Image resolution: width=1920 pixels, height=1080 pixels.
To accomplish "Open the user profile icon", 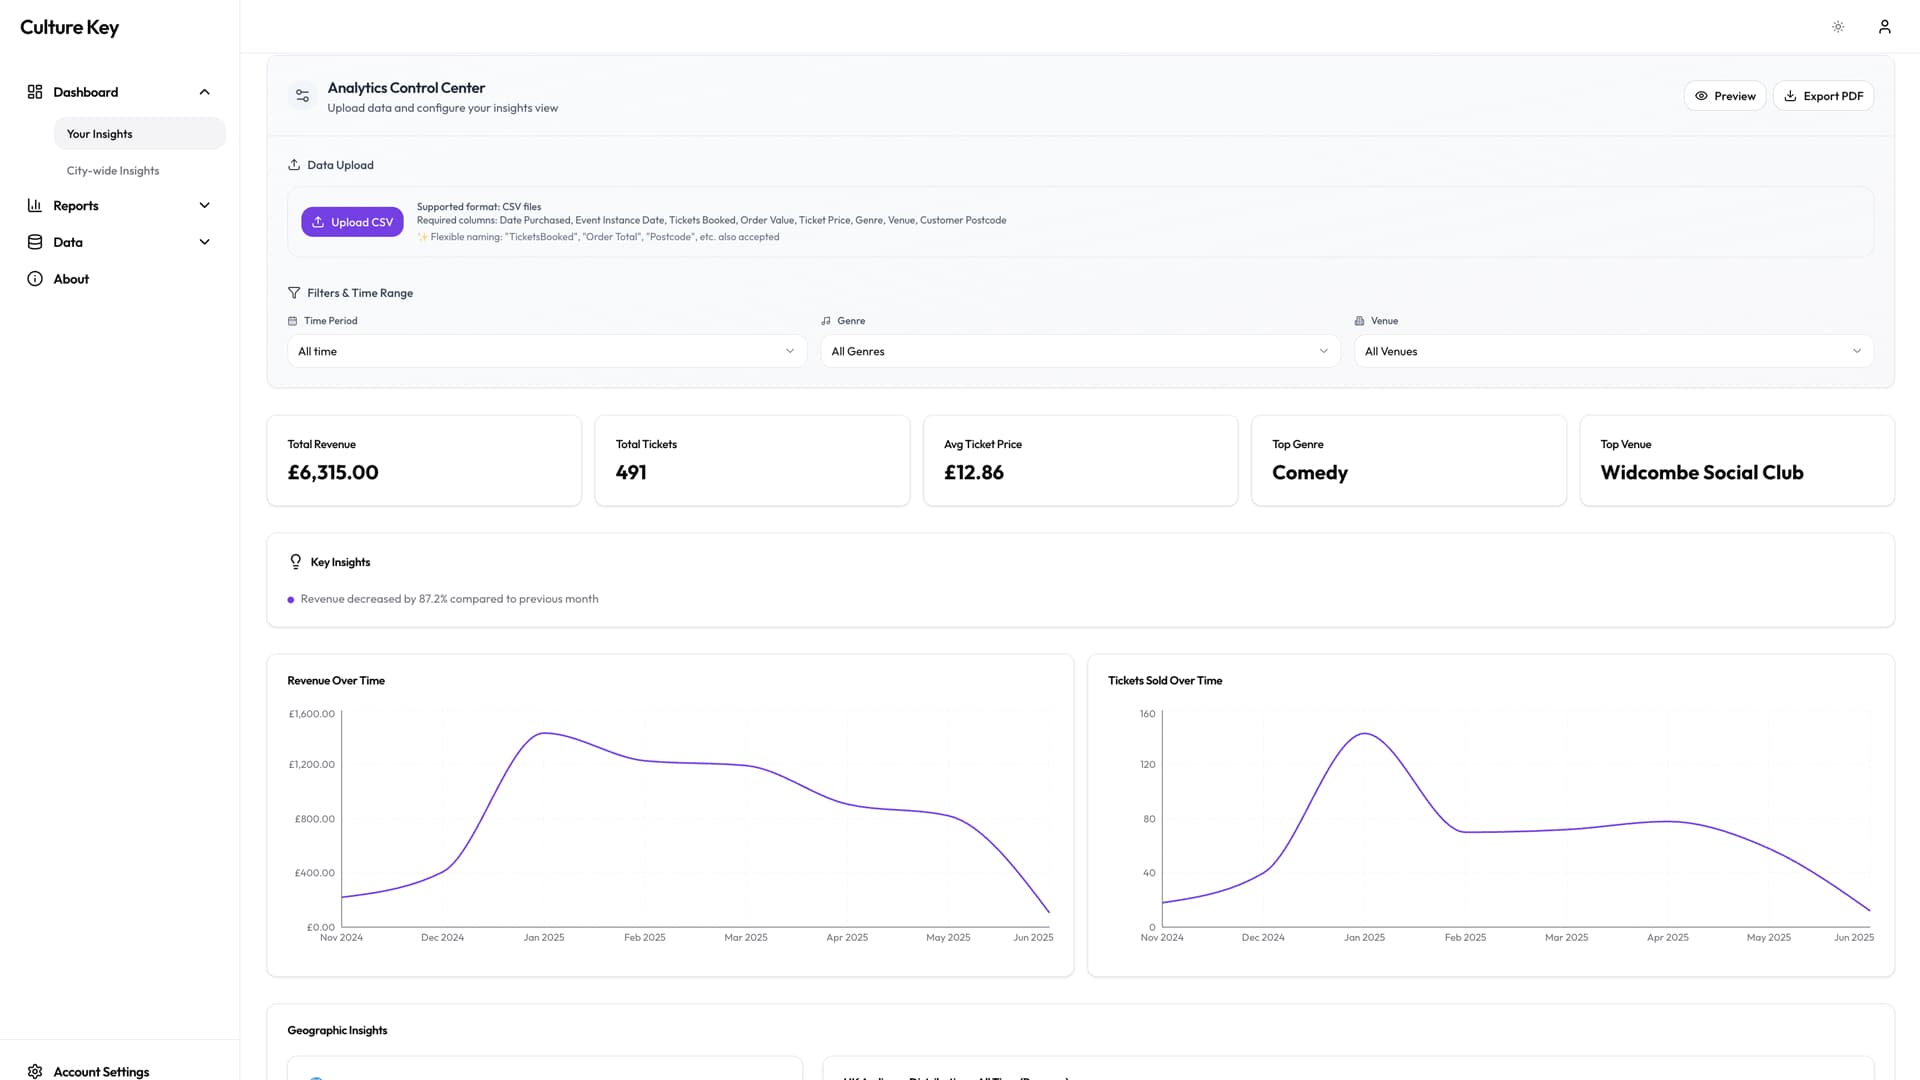I will (x=1884, y=27).
